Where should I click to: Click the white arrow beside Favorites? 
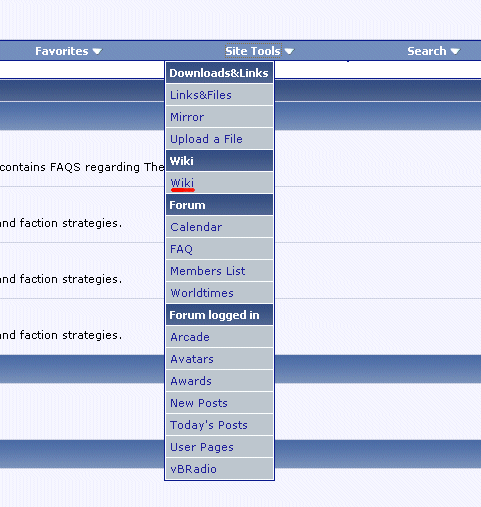[x=97, y=51]
